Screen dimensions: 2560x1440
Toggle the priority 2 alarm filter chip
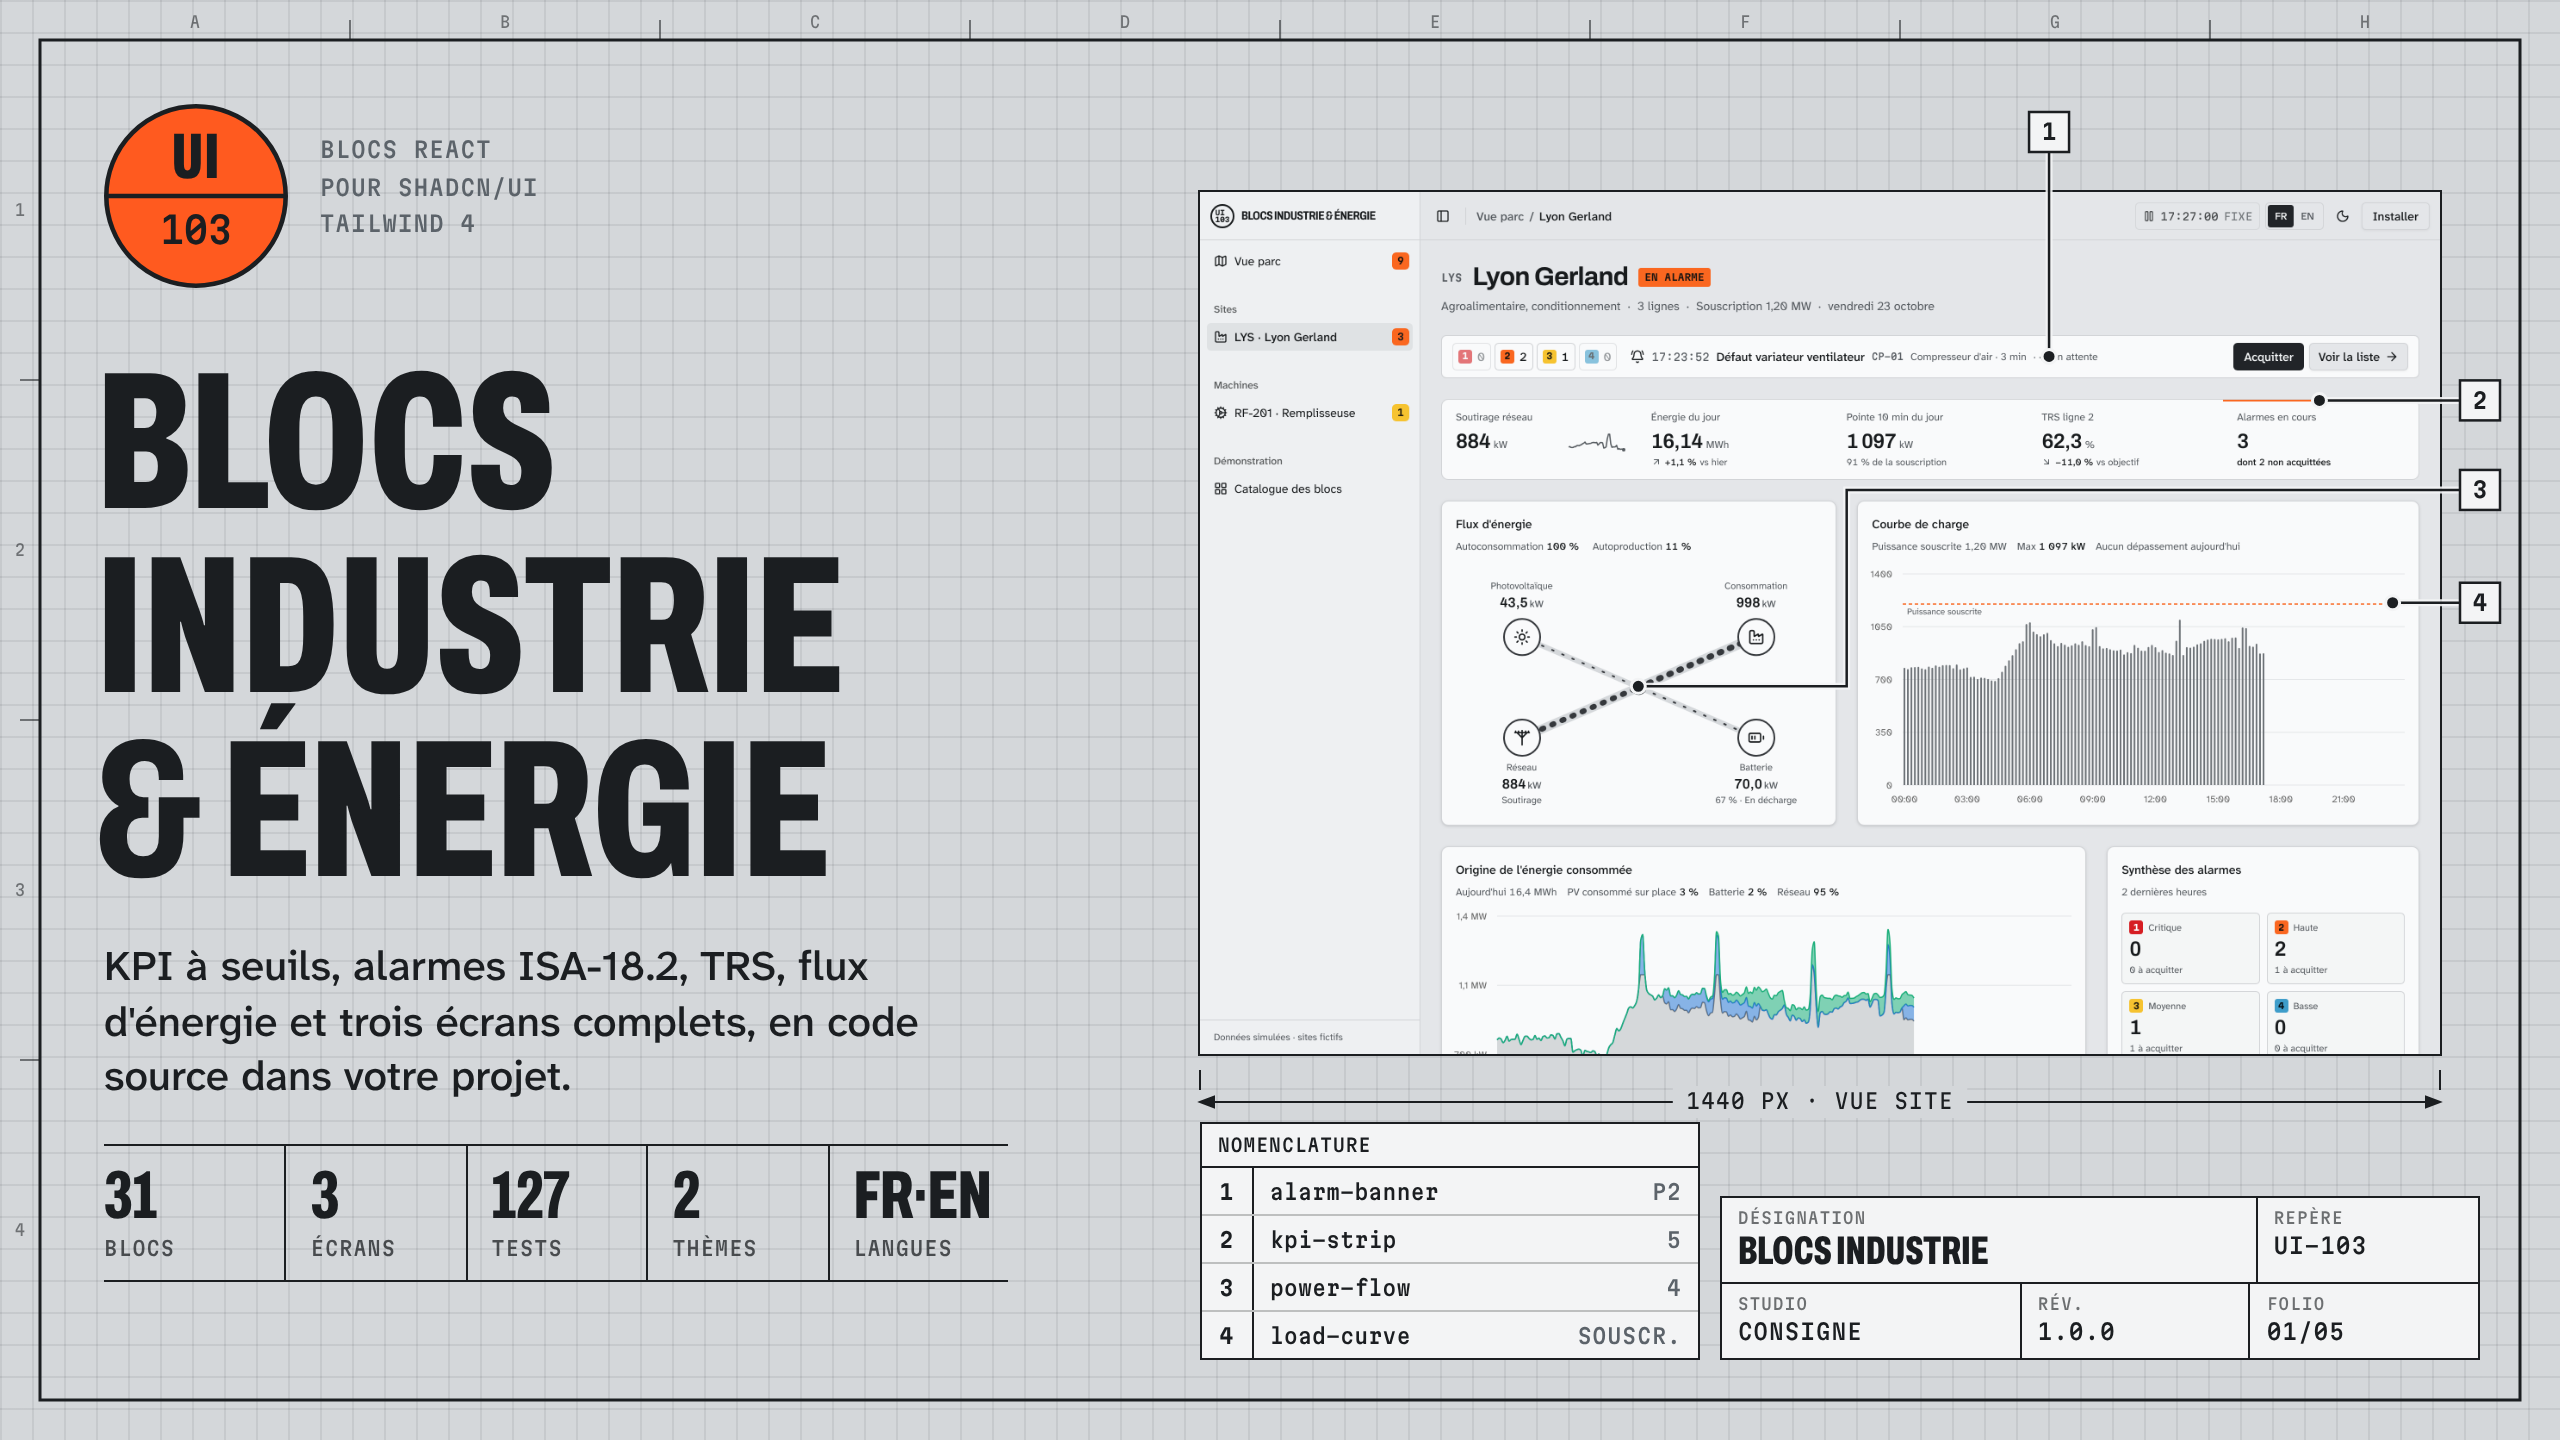click(x=1514, y=357)
